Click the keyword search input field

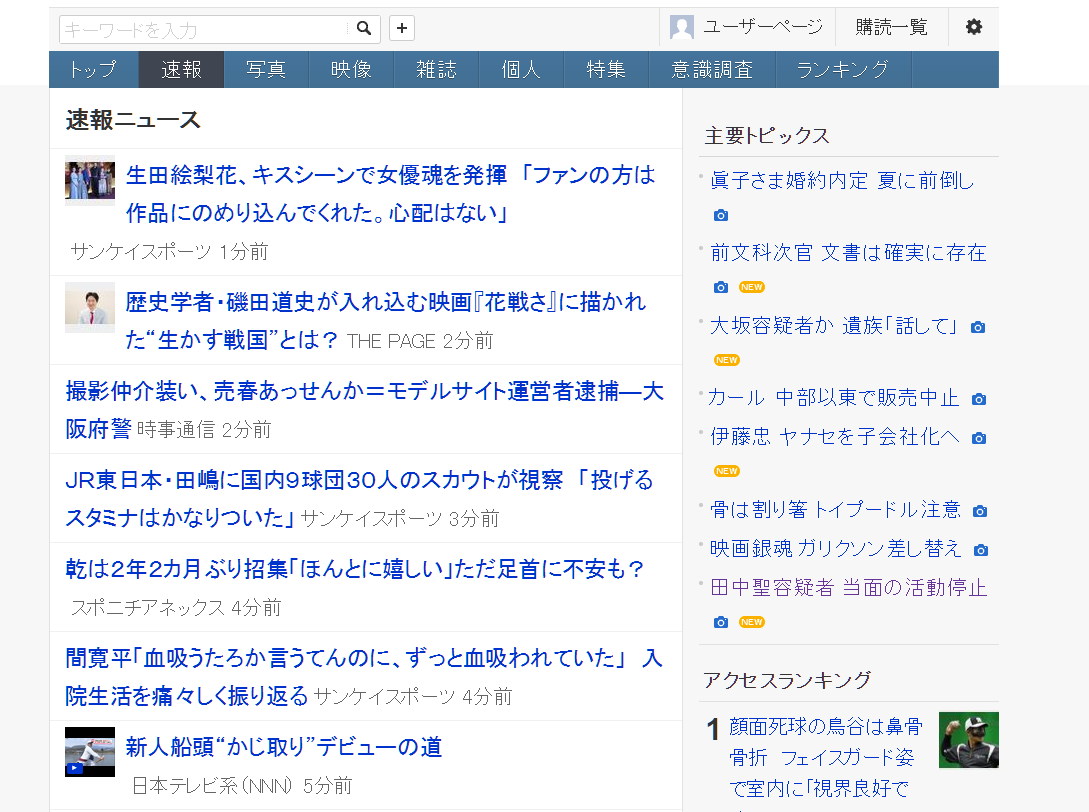point(205,30)
